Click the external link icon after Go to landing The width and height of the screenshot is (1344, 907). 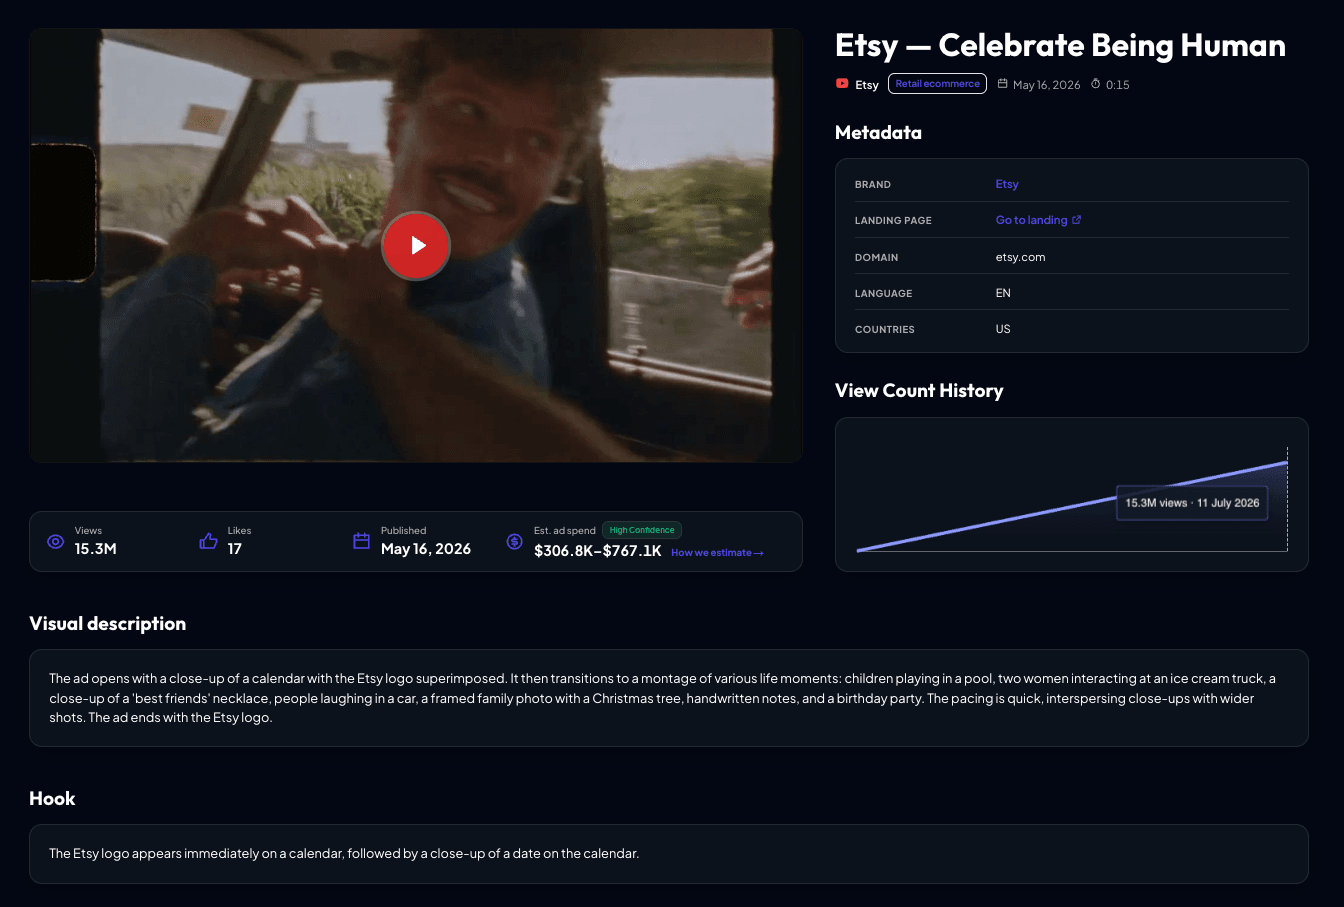(x=1077, y=220)
